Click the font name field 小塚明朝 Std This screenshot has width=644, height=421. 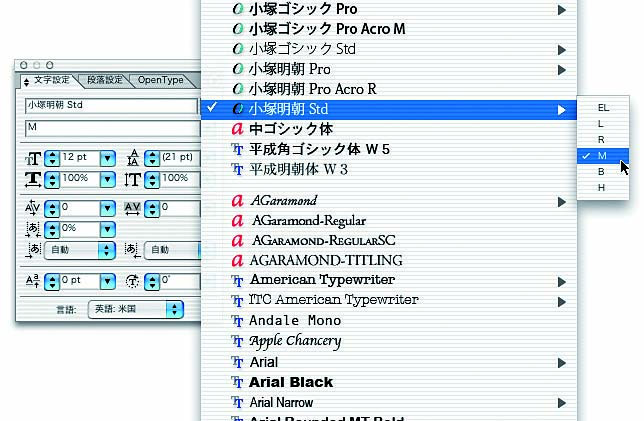point(111,106)
